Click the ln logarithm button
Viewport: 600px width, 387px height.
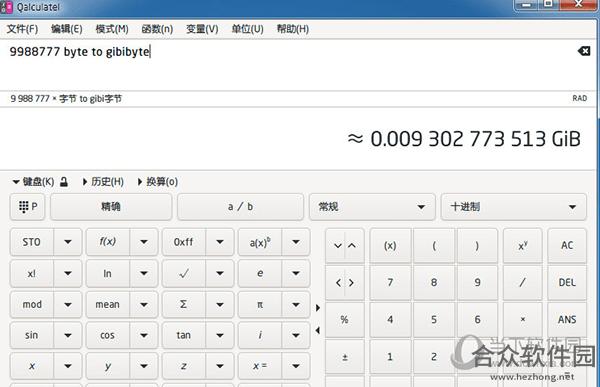[x=108, y=273]
